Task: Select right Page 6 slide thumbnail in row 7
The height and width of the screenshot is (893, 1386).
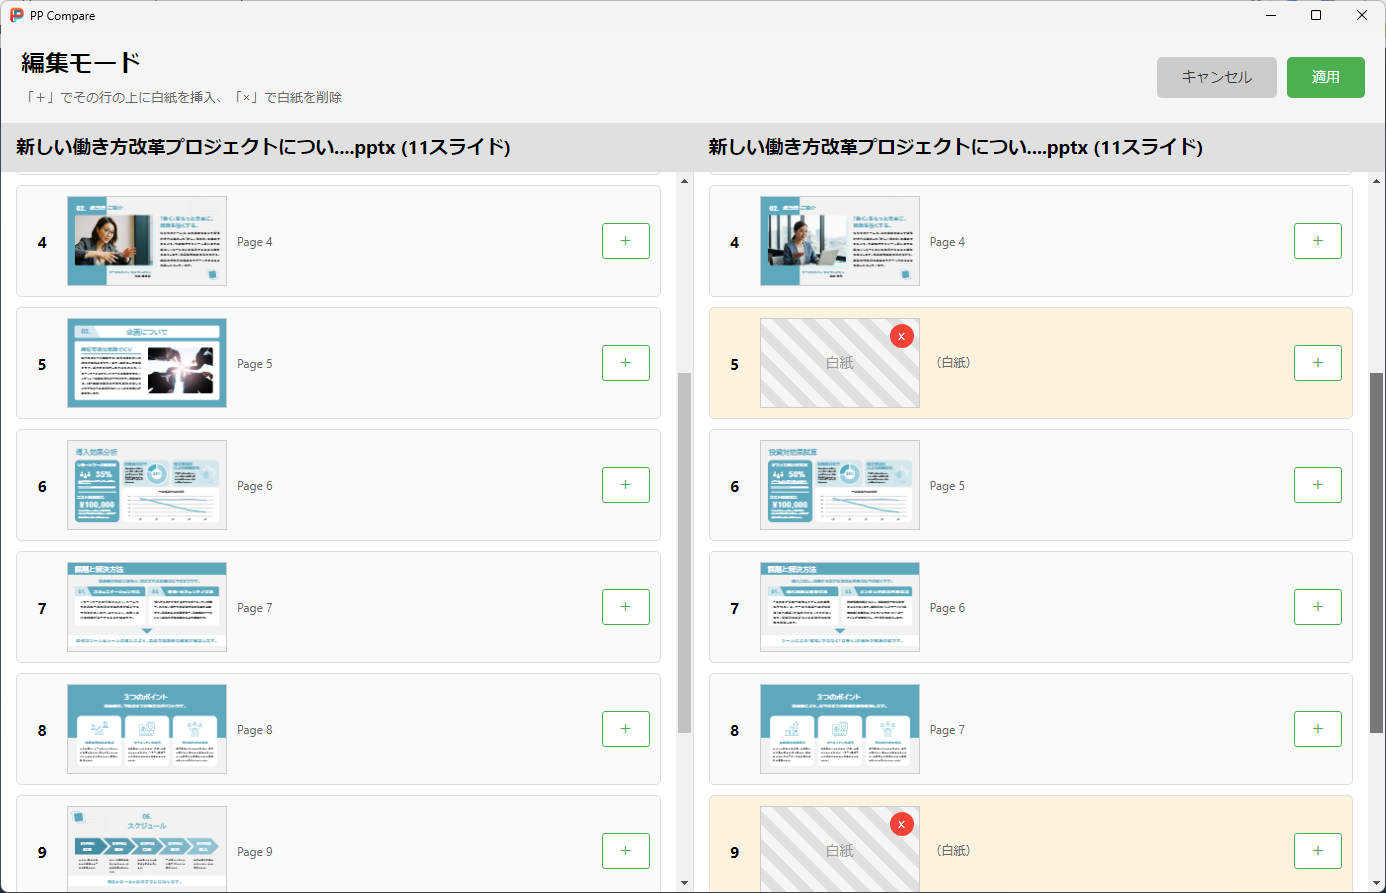Action: pyautogui.click(x=839, y=607)
